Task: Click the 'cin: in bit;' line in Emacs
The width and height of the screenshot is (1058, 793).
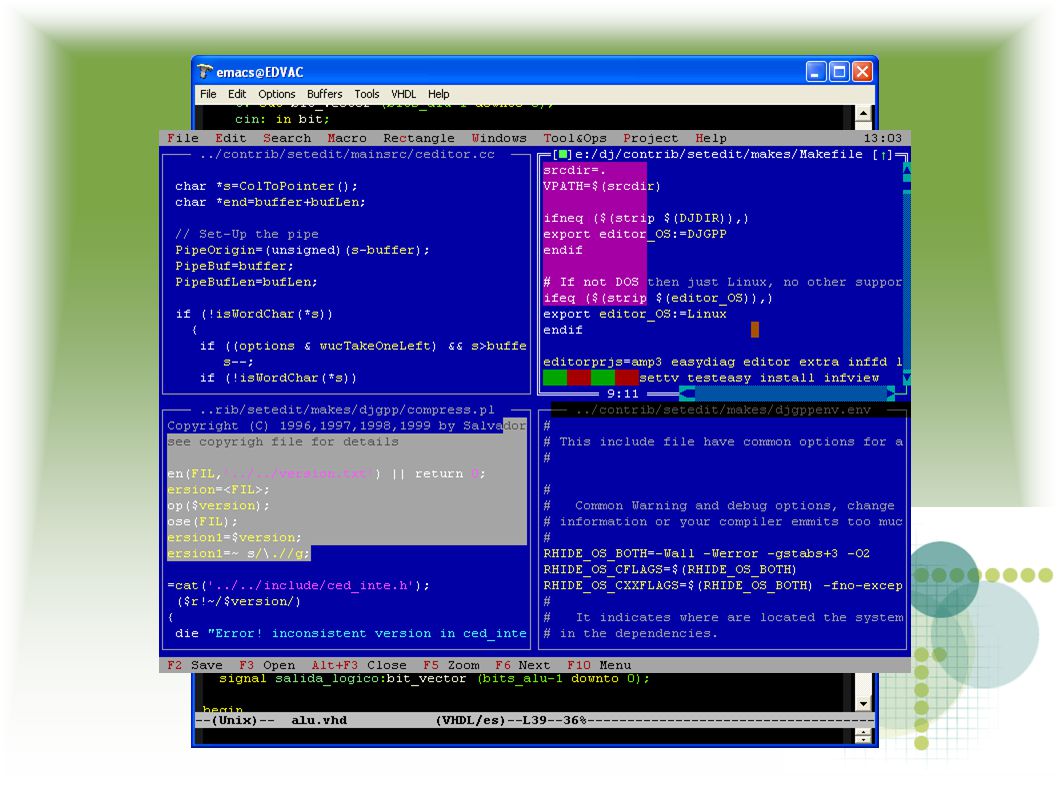Action: point(282,119)
